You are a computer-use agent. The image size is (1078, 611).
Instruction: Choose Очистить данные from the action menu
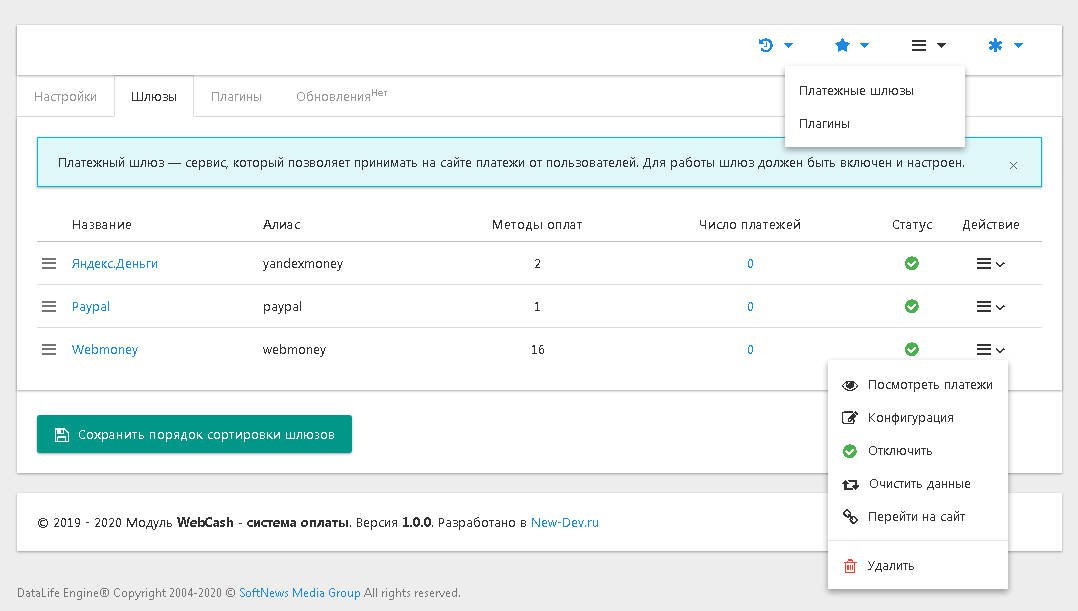pyautogui.click(x=918, y=484)
